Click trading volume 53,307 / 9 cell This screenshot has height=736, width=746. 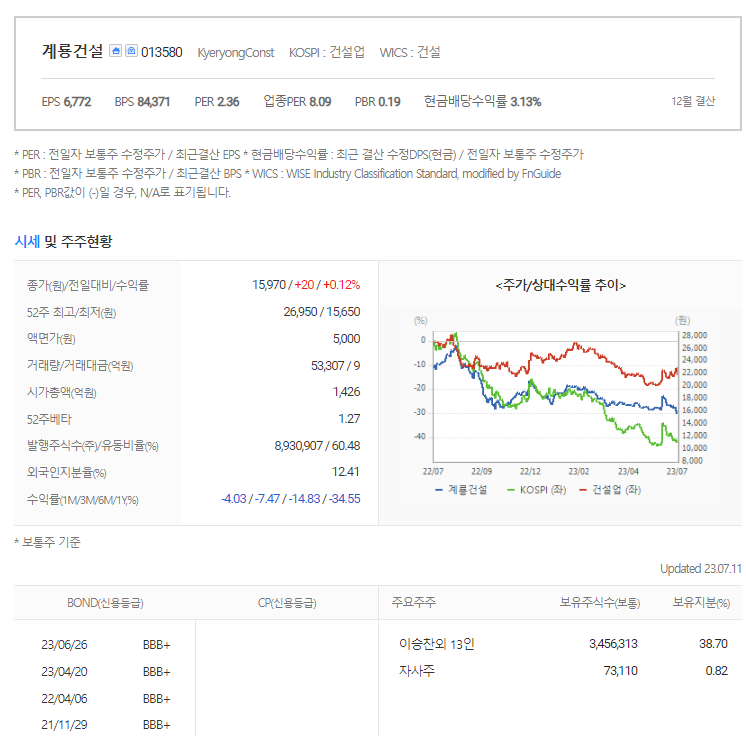tap(335, 365)
